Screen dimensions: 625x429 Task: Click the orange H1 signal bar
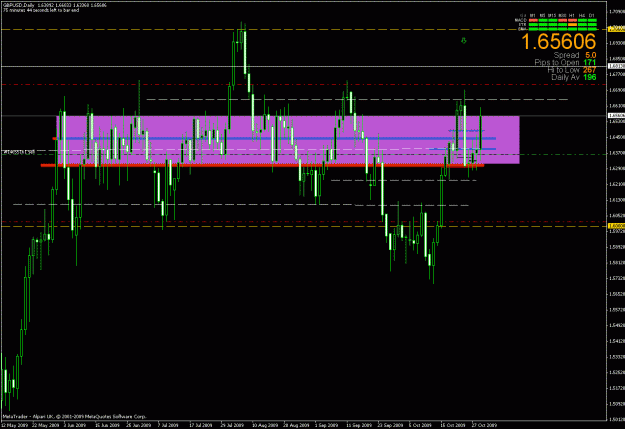click(572, 24)
